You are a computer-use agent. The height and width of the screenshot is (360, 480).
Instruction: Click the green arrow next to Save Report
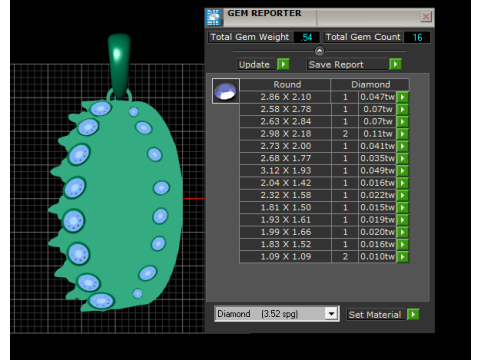(x=395, y=64)
